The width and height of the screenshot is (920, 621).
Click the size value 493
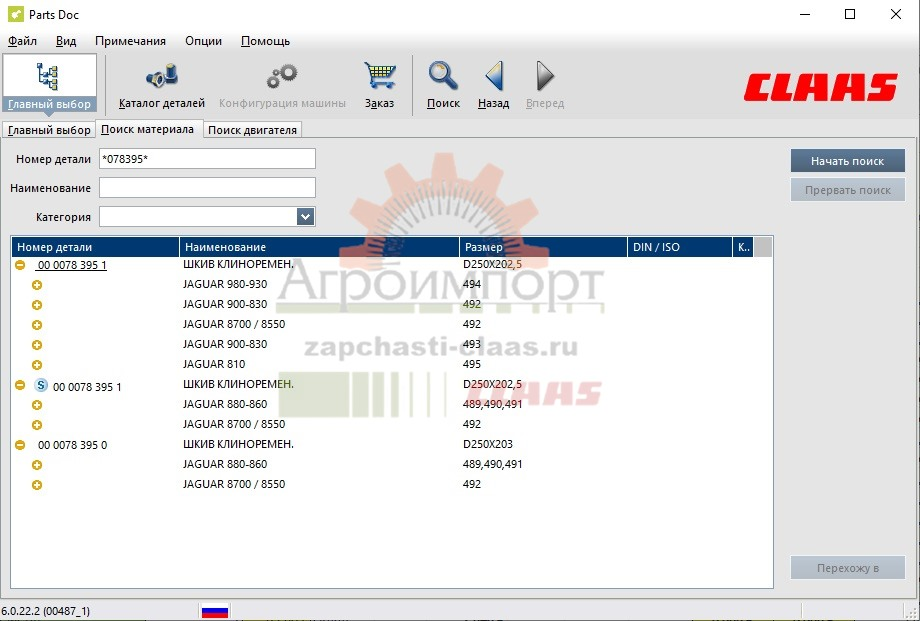pyautogui.click(x=472, y=344)
